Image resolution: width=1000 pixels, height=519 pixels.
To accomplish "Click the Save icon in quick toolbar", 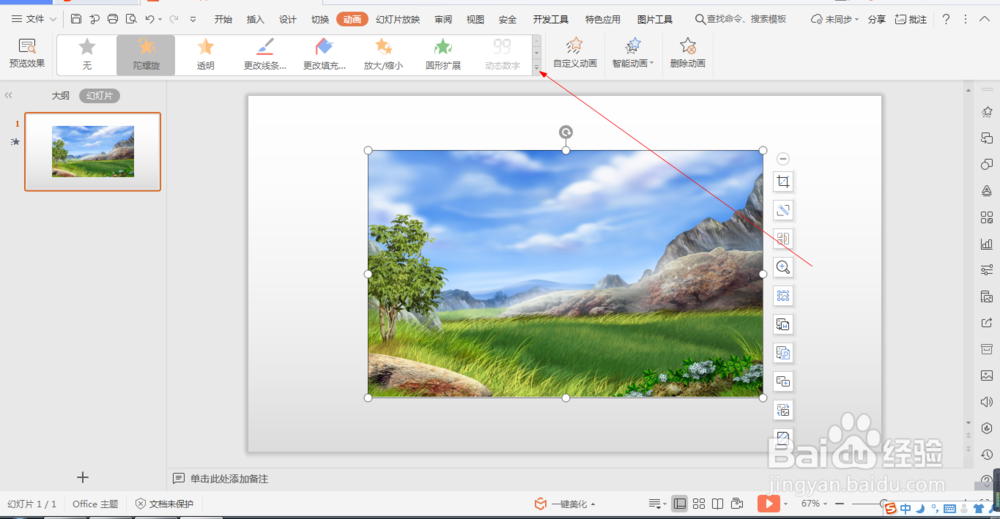I will [x=76, y=19].
